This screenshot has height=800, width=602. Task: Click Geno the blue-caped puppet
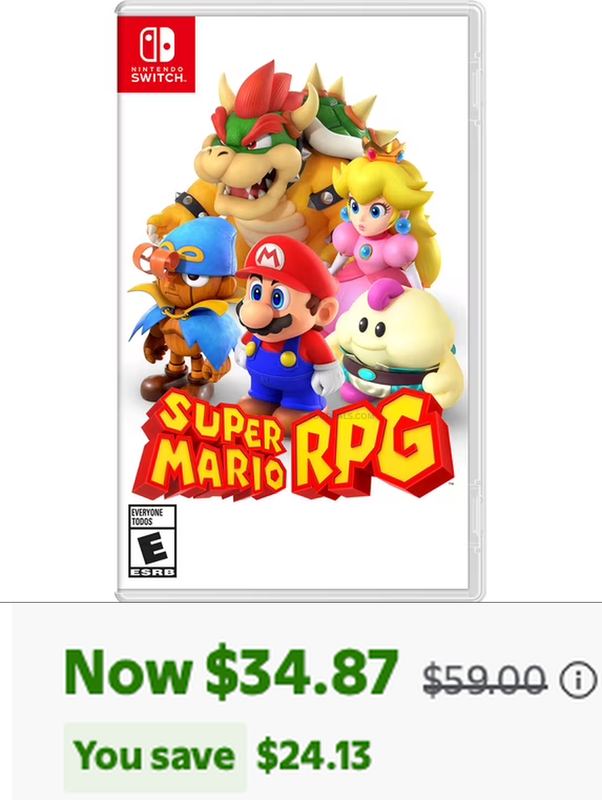coord(186,306)
